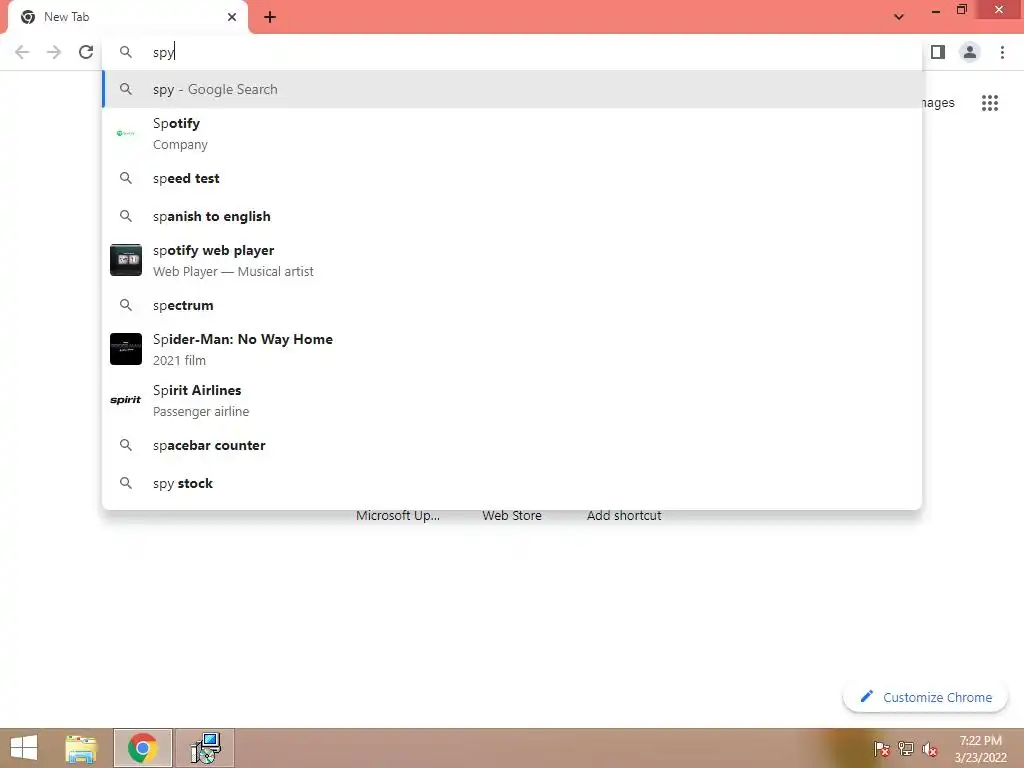1024x768 pixels.
Task: Open a new tab with plus button
Action: point(270,17)
